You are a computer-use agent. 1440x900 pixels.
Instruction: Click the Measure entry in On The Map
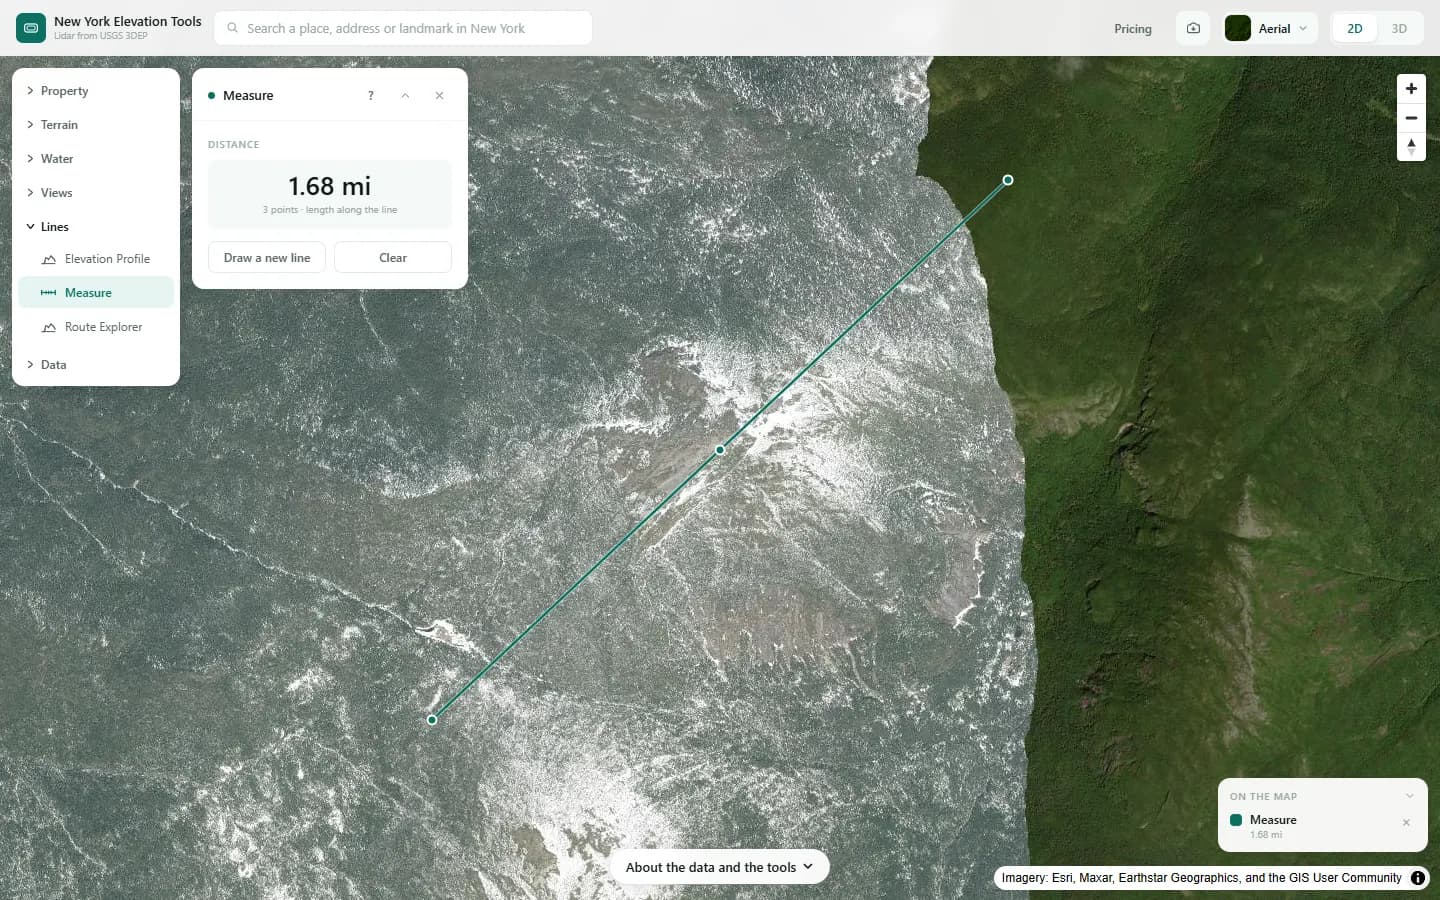[x=1273, y=820]
